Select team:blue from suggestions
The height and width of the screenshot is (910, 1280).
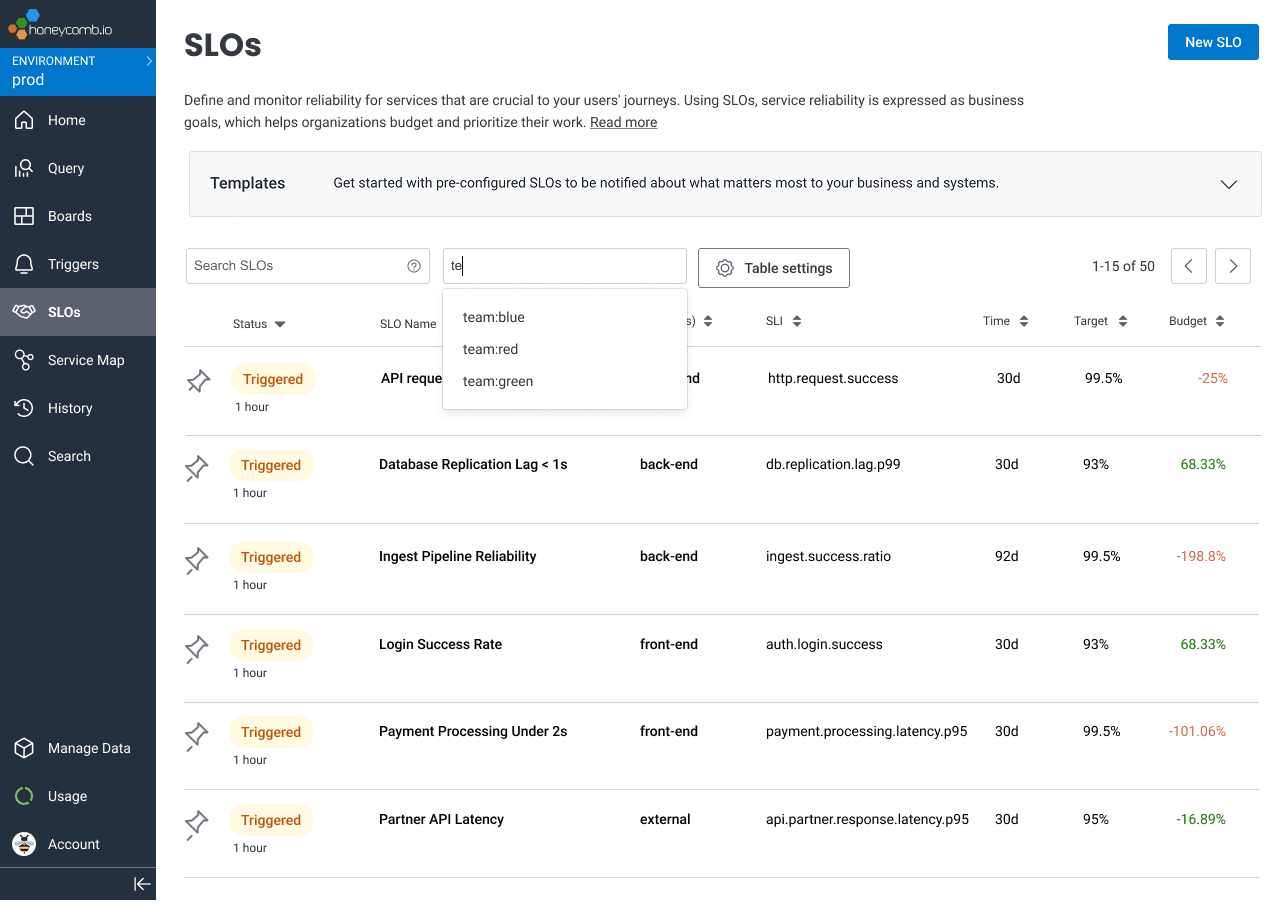click(494, 317)
